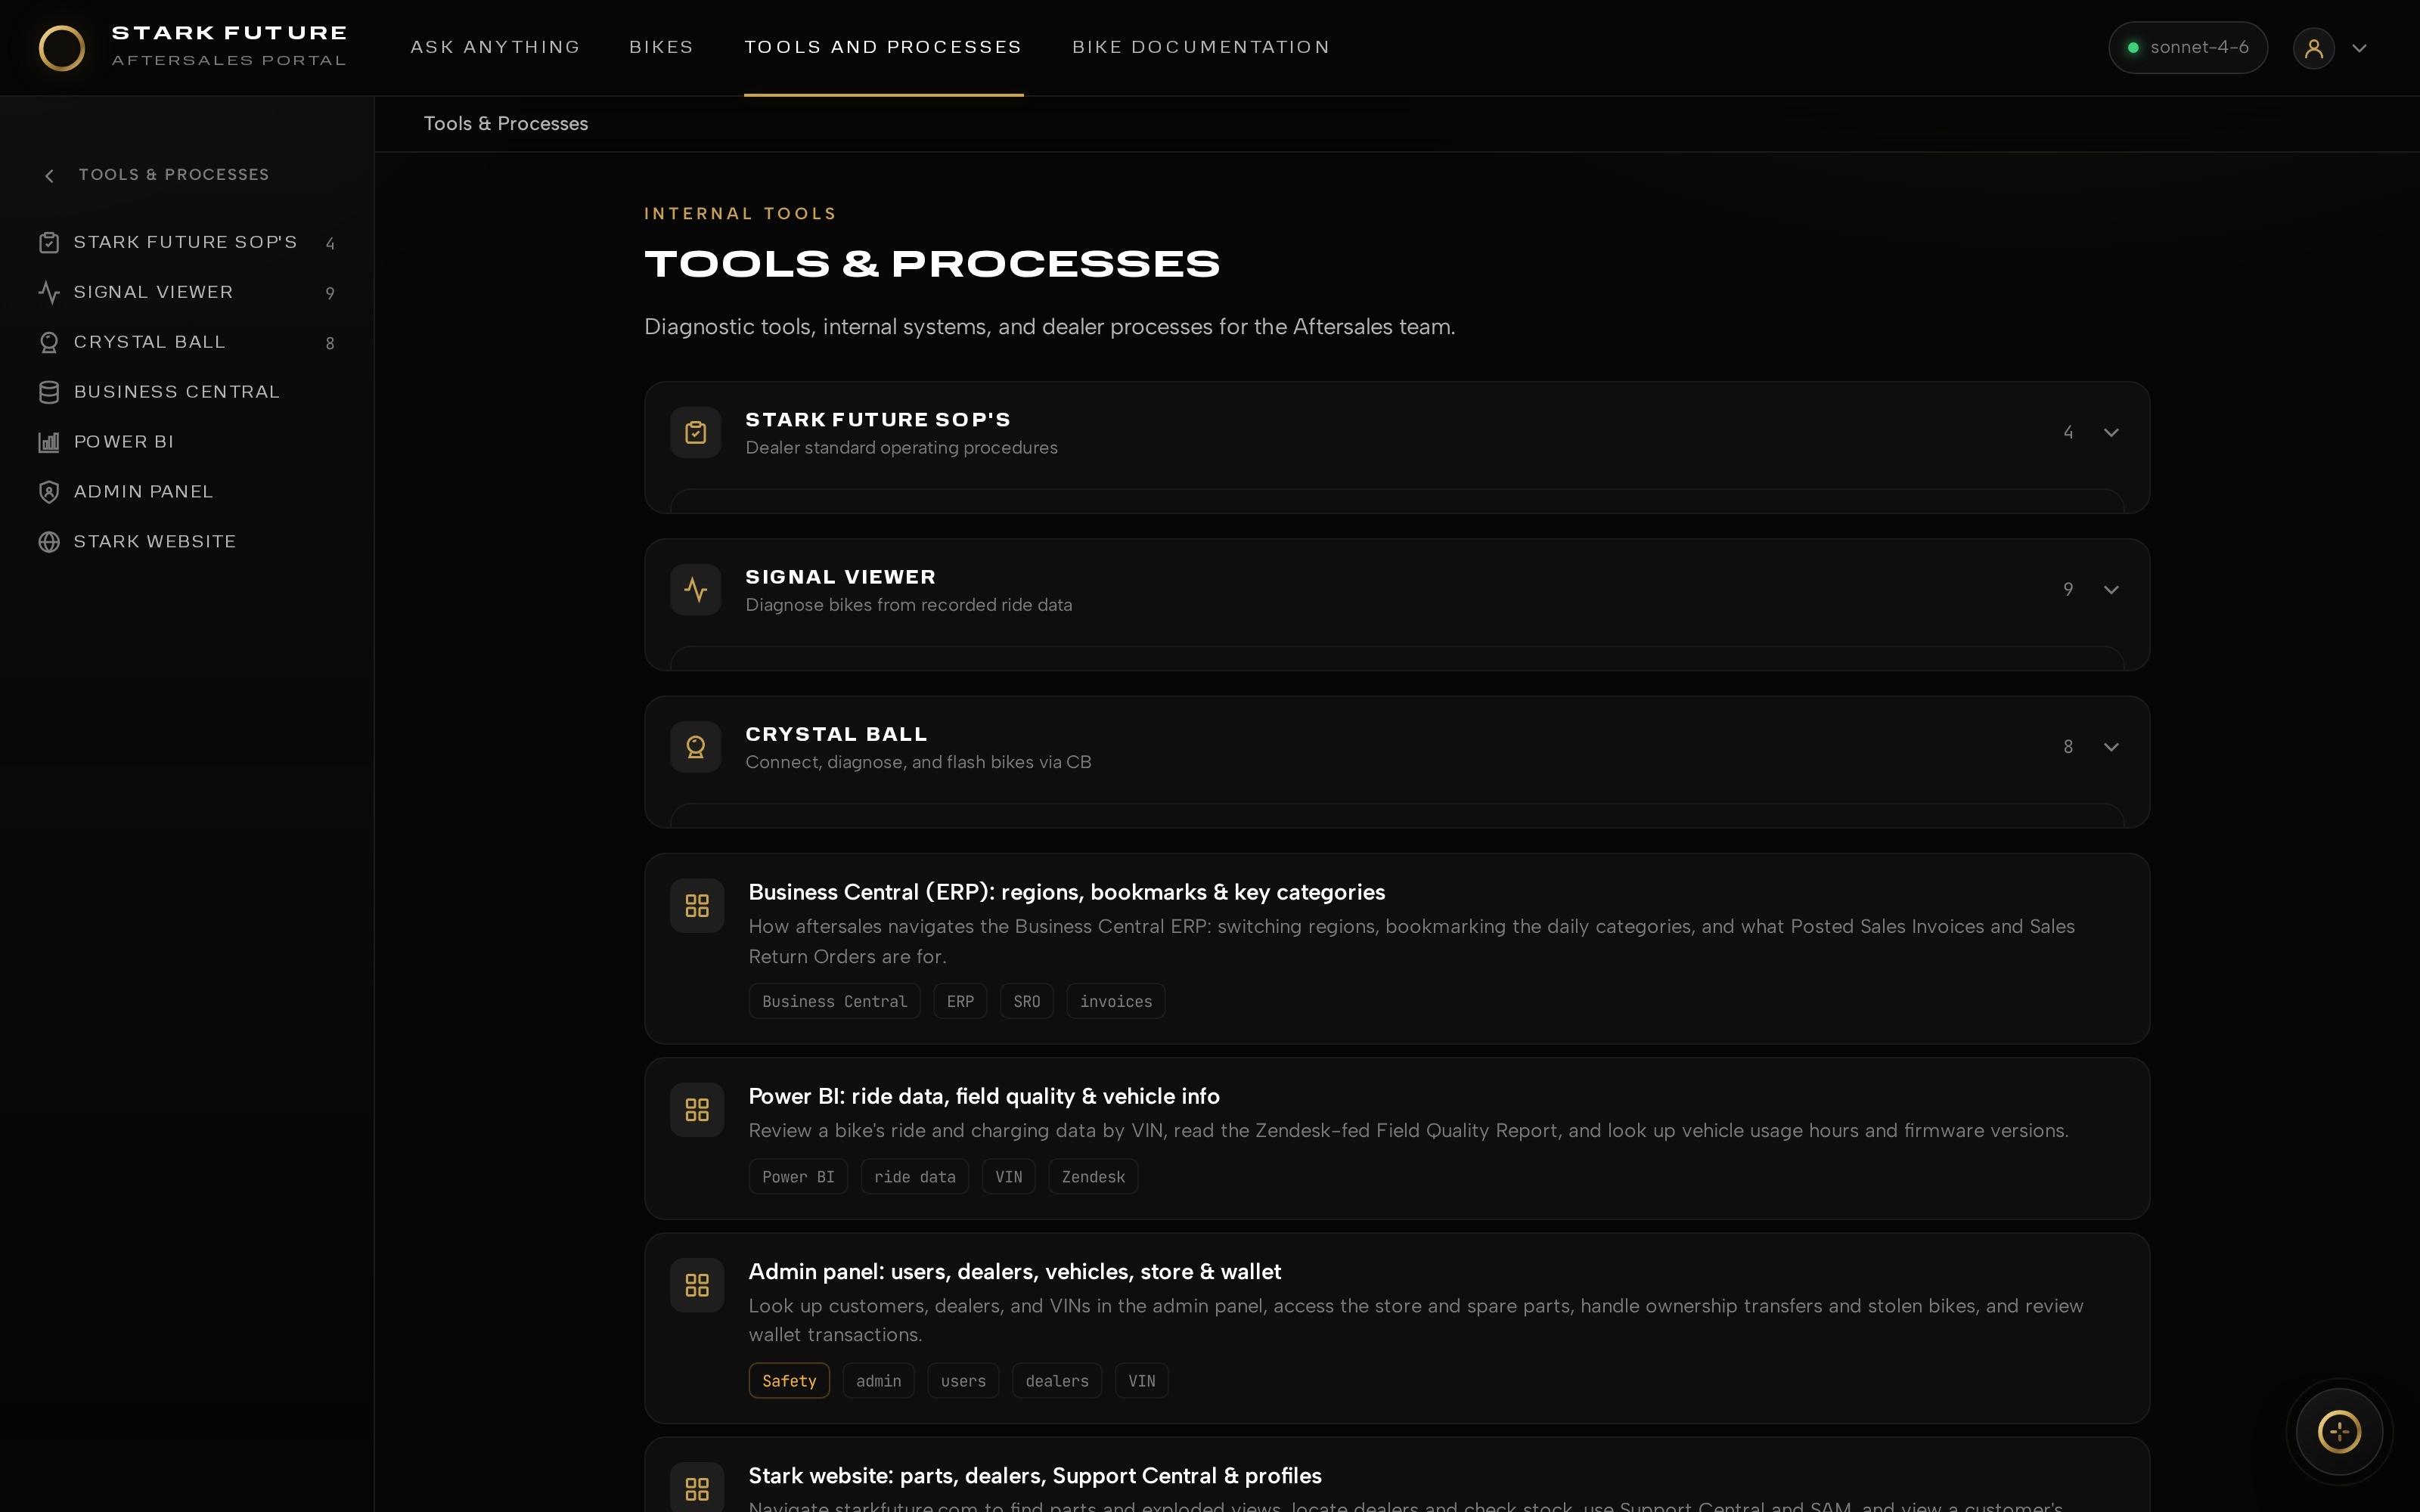
Task: Open the user profile avatar icon
Action: coord(2313,48)
